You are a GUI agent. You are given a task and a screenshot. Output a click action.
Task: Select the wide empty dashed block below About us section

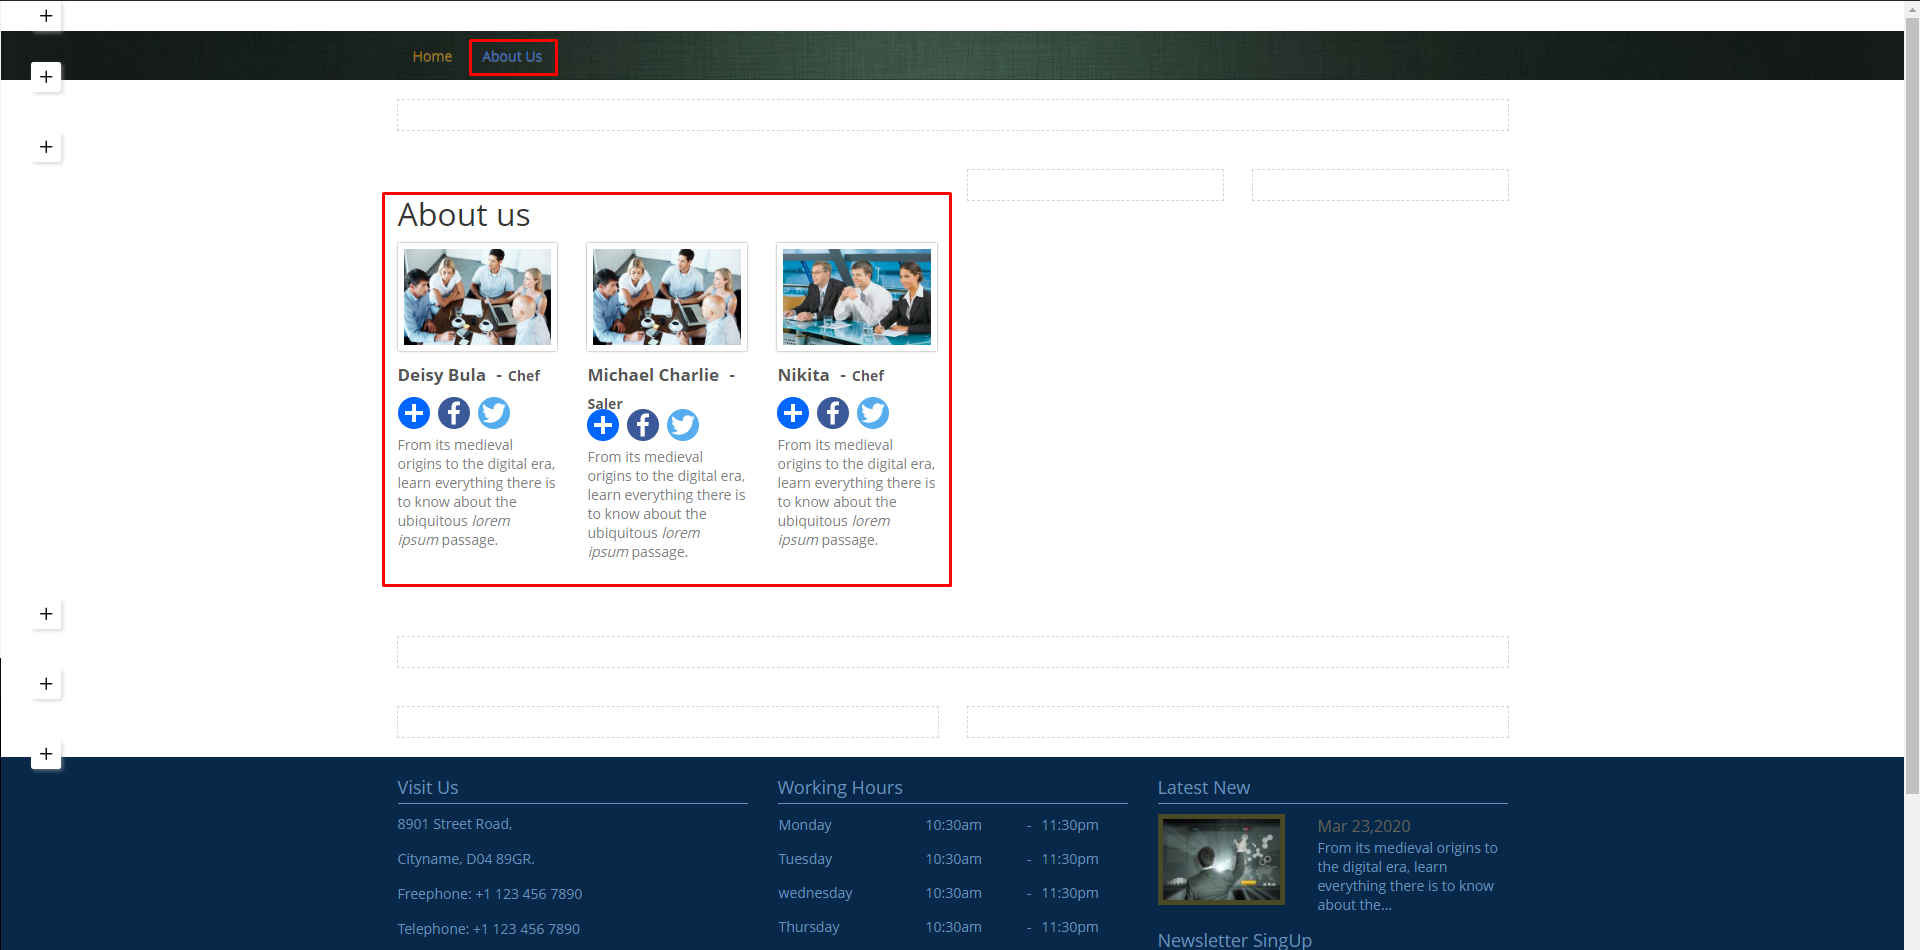click(953, 652)
